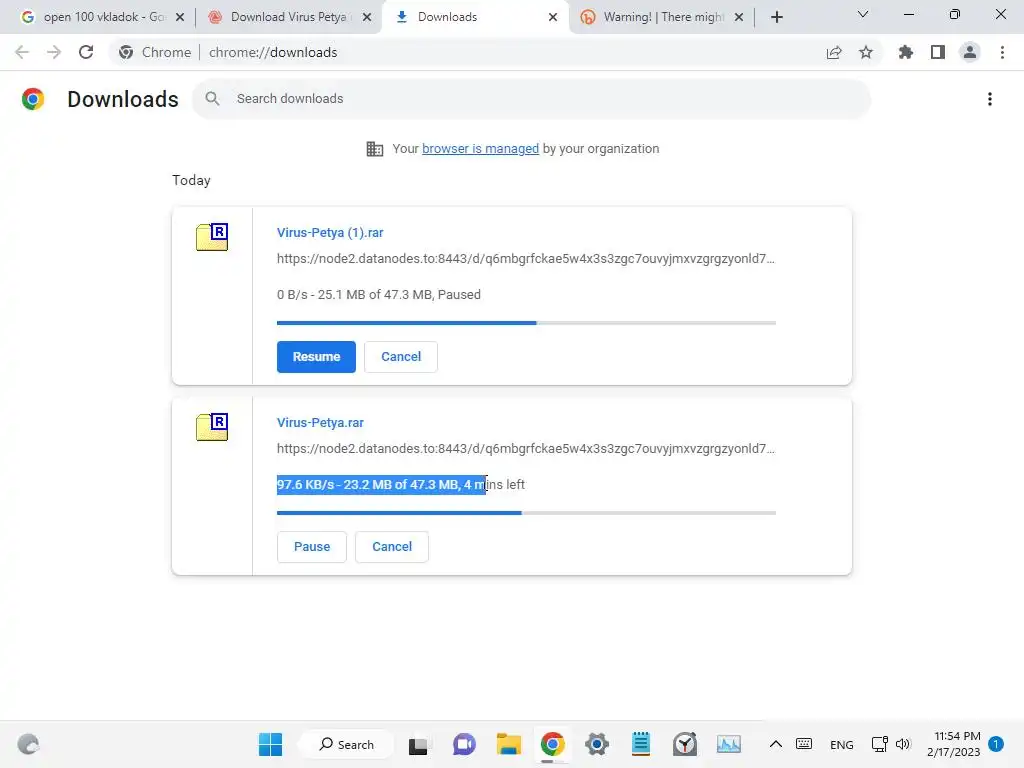Go back to the previous page
Screen dimensions: 1024x768
(22, 52)
